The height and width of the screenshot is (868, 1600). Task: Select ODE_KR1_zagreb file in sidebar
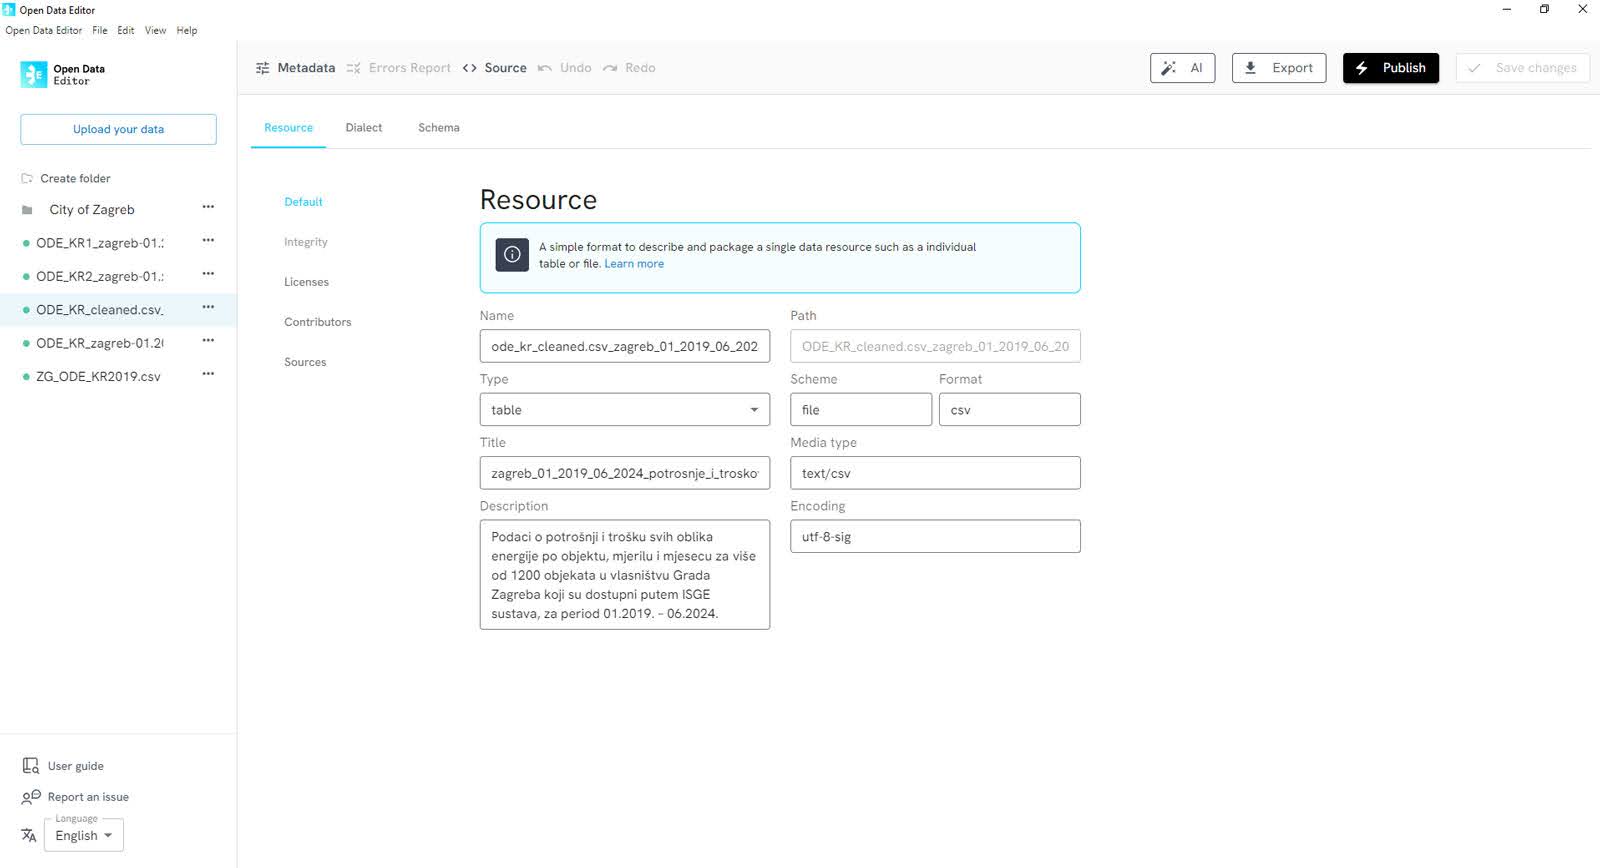(x=99, y=243)
